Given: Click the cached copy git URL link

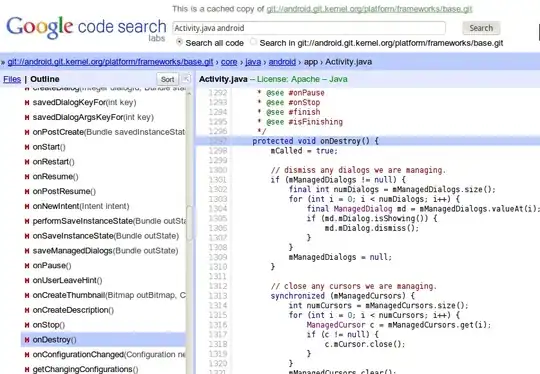Looking at the screenshot, I should pos(369,9).
